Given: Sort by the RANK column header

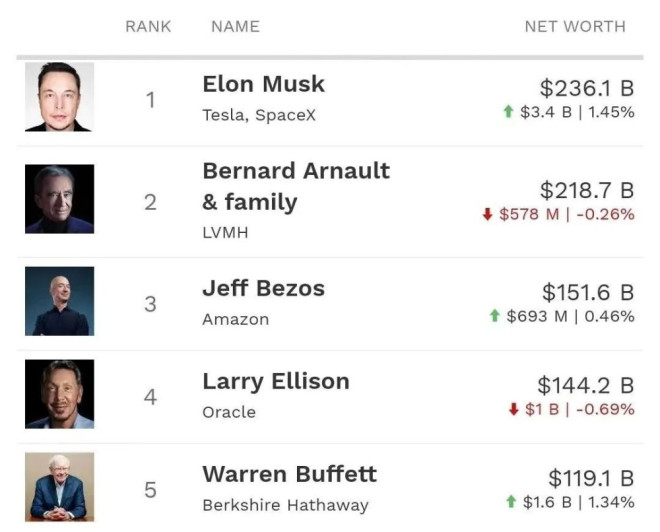Looking at the screenshot, I should click(x=148, y=27).
